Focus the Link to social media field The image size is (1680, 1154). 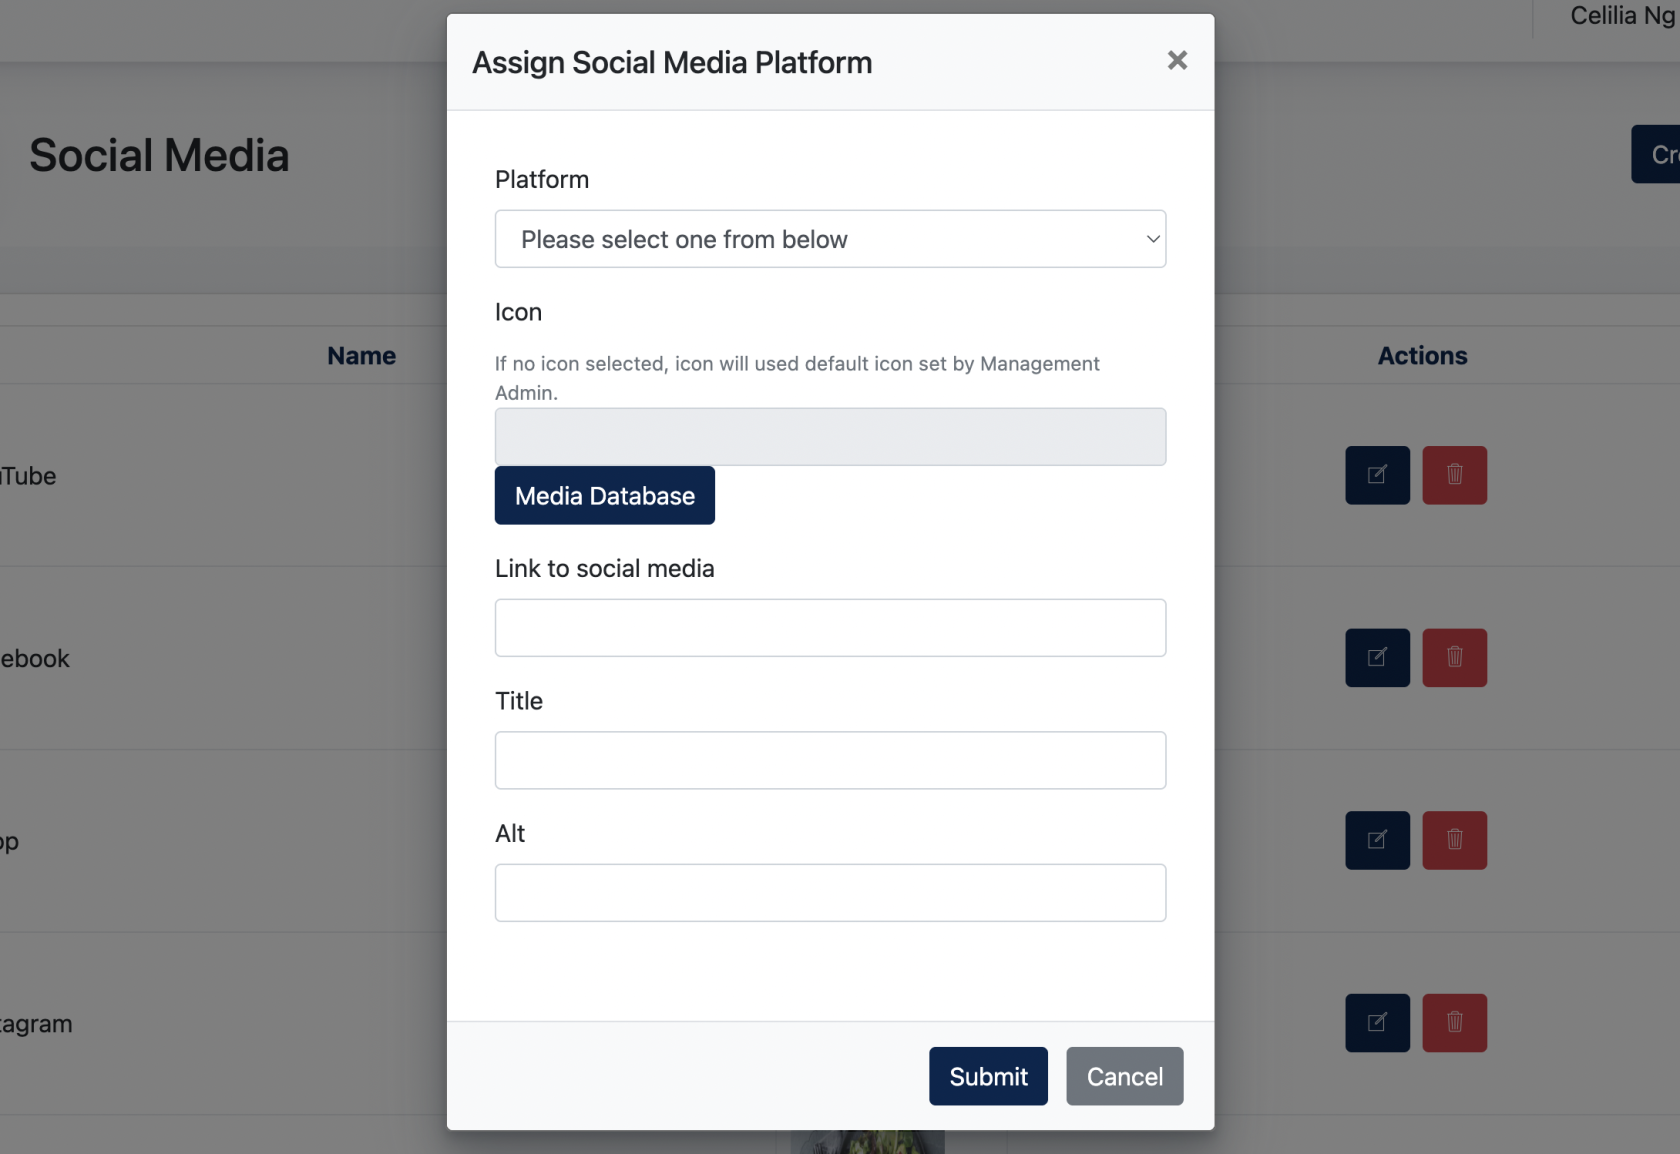coord(830,628)
